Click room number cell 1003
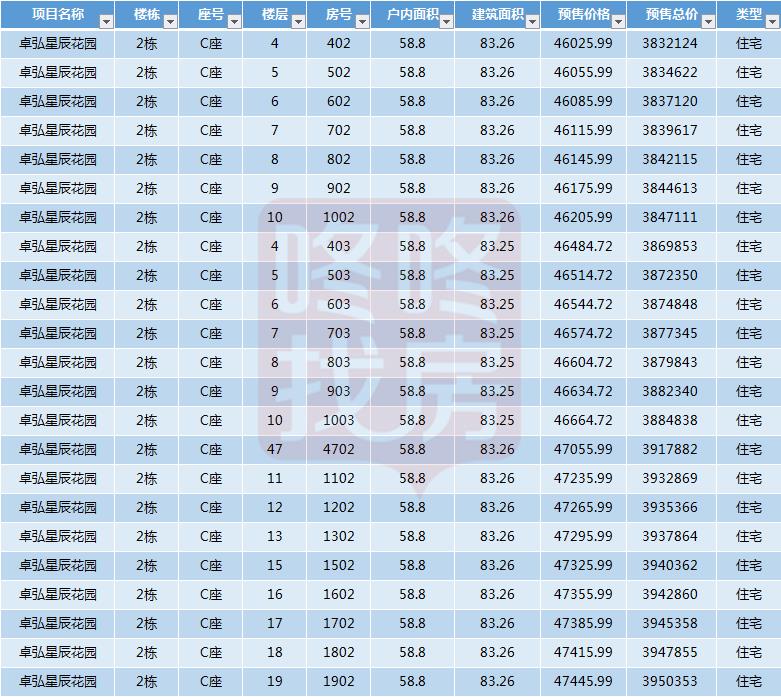Viewport: 781px width, 697px height. click(x=339, y=420)
